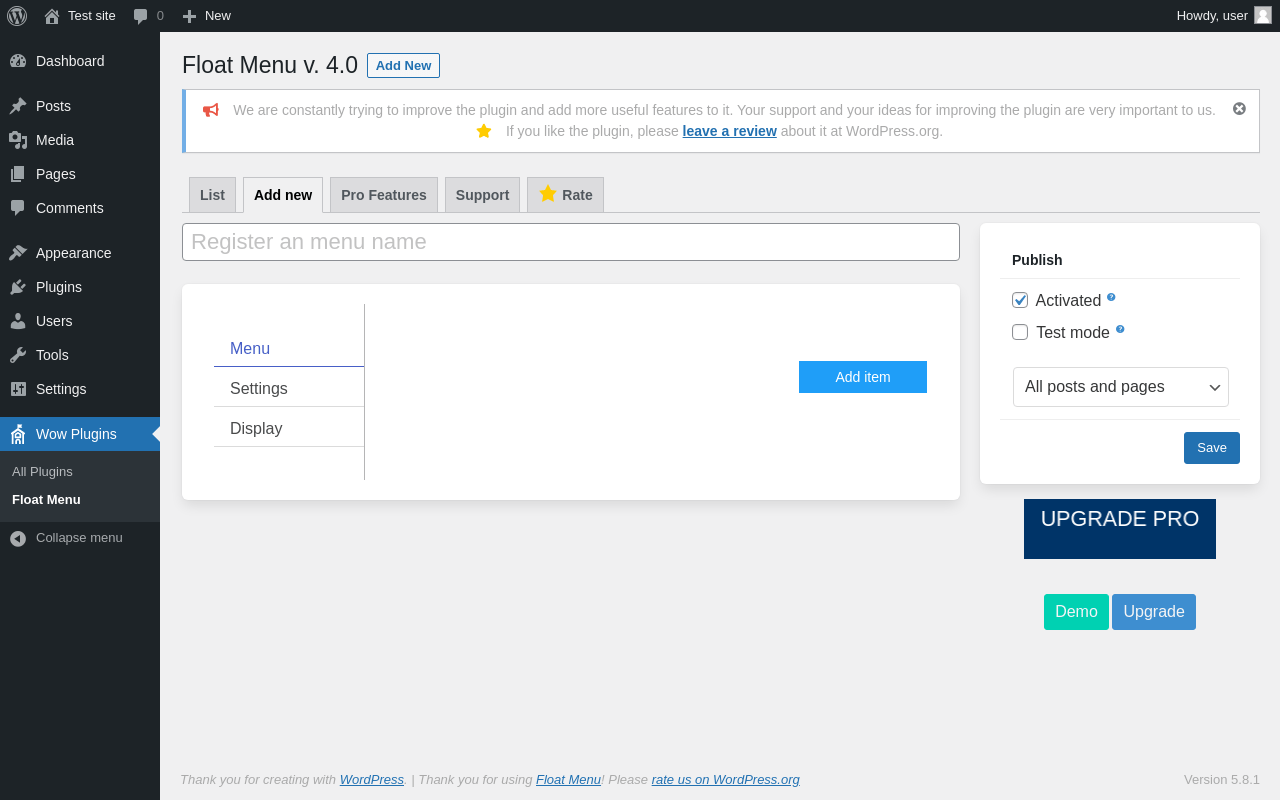Click the Activated help question icon
1280x800 pixels.
tap(1111, 297)
